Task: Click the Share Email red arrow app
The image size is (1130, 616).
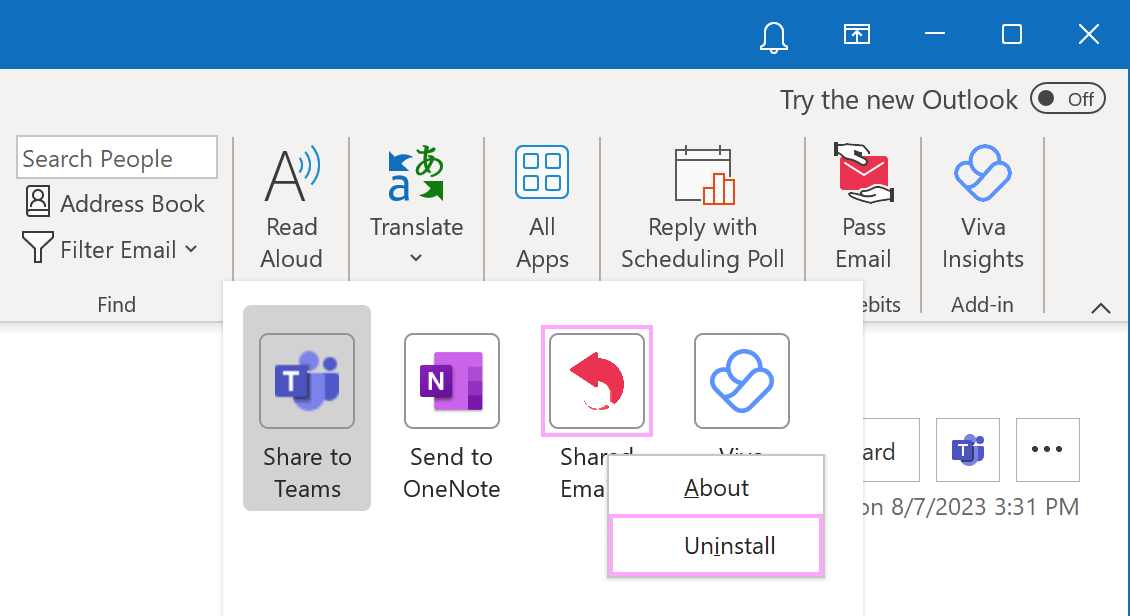Action: [597, 381]
